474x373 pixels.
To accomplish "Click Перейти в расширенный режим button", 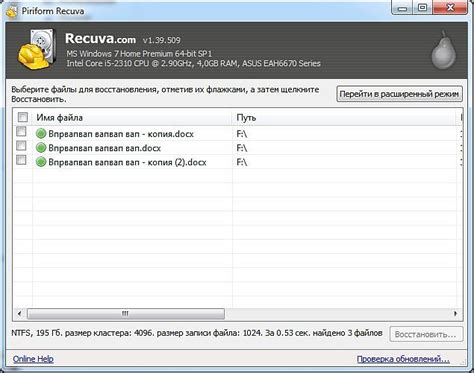I will pyautogui.click(x=399, y=94).
